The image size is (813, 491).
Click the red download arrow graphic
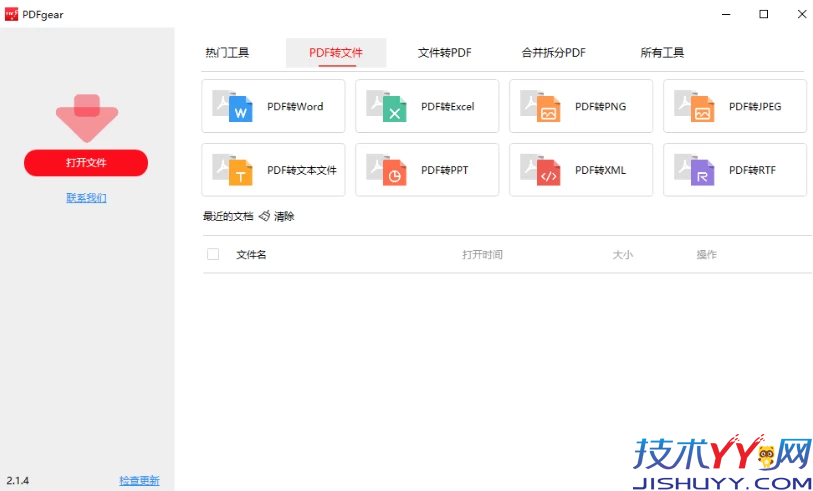tap(87, 118)
